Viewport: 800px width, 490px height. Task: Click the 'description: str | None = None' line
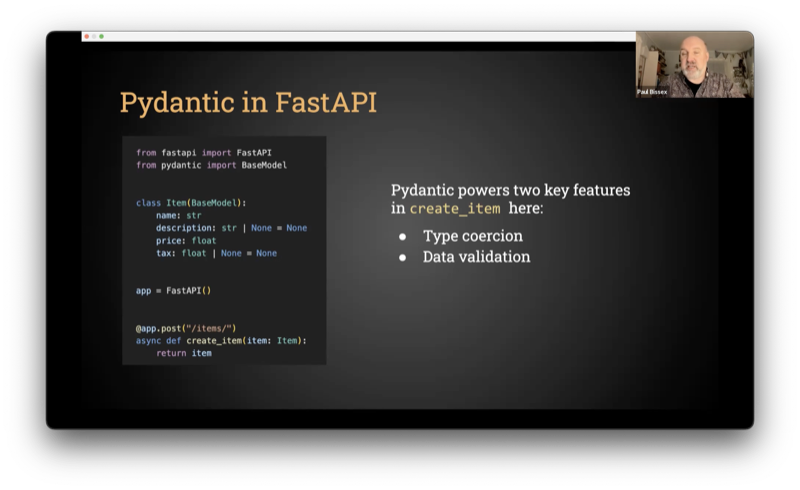(x=232, y=228)
